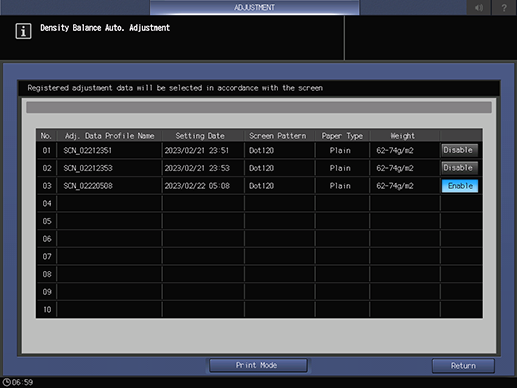This screenshot has width=517, height=388.
Task: Click the Adj. Data Profile Name header
Action: (x=109, y=136)
